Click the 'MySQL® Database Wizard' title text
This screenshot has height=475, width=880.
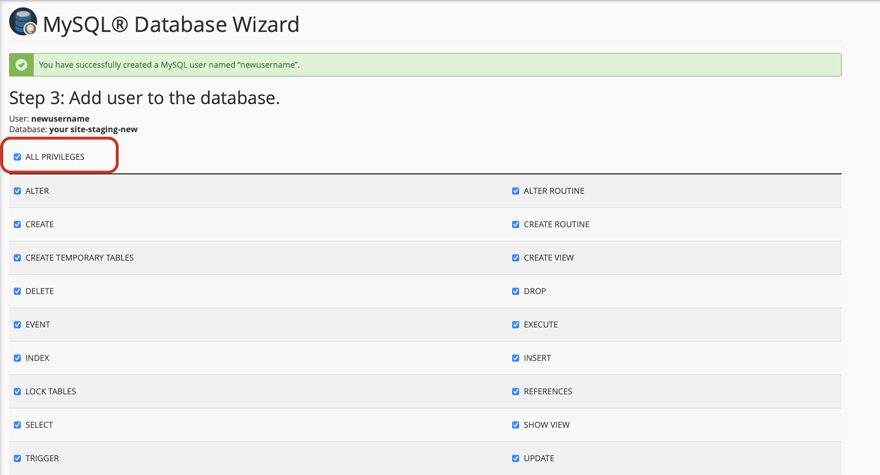click(171, 25)
